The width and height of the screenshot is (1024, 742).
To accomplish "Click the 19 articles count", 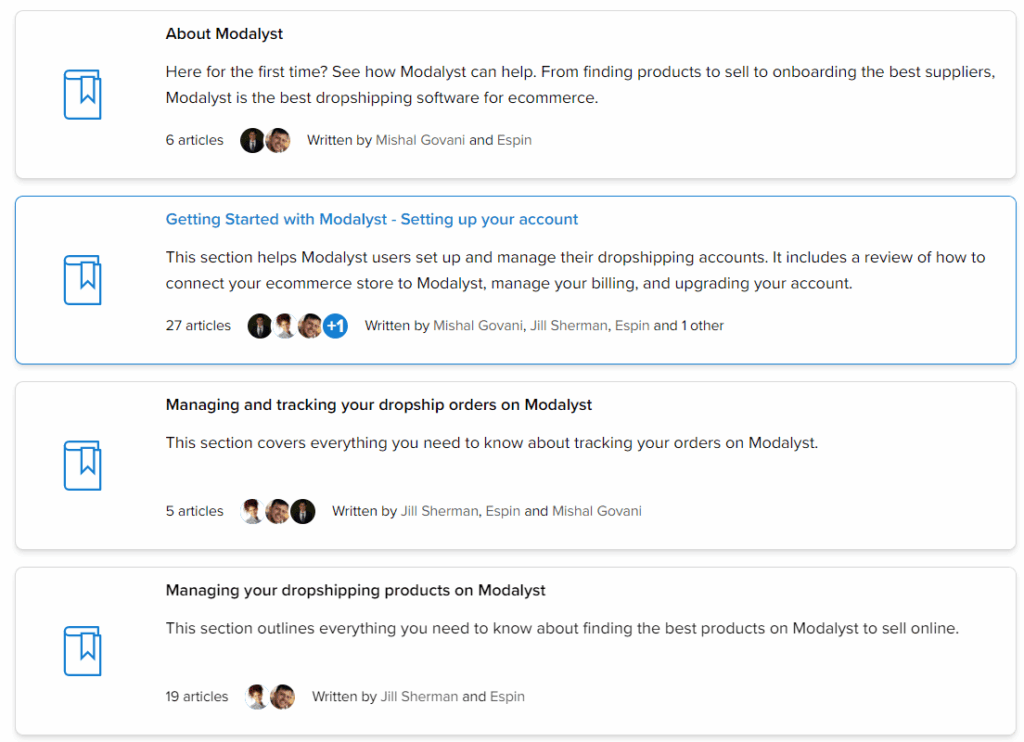I will coord(197,696).
